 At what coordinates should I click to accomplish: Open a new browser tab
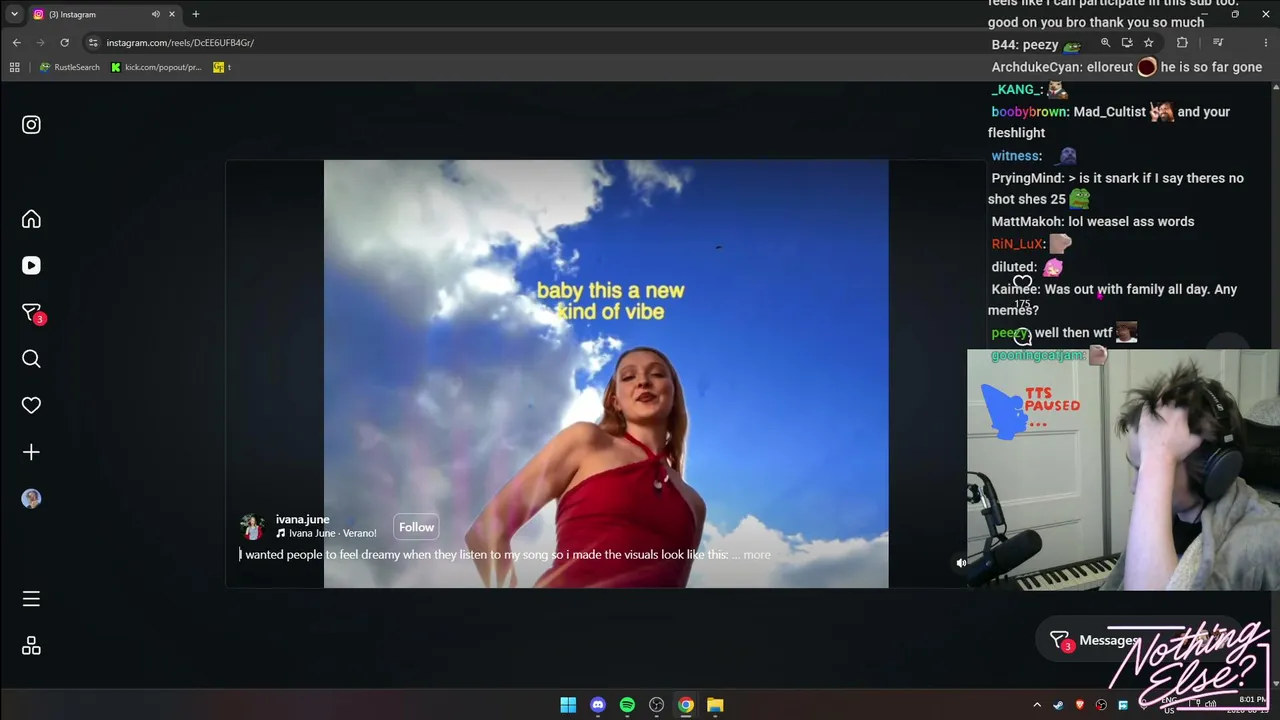pos(195,14)
